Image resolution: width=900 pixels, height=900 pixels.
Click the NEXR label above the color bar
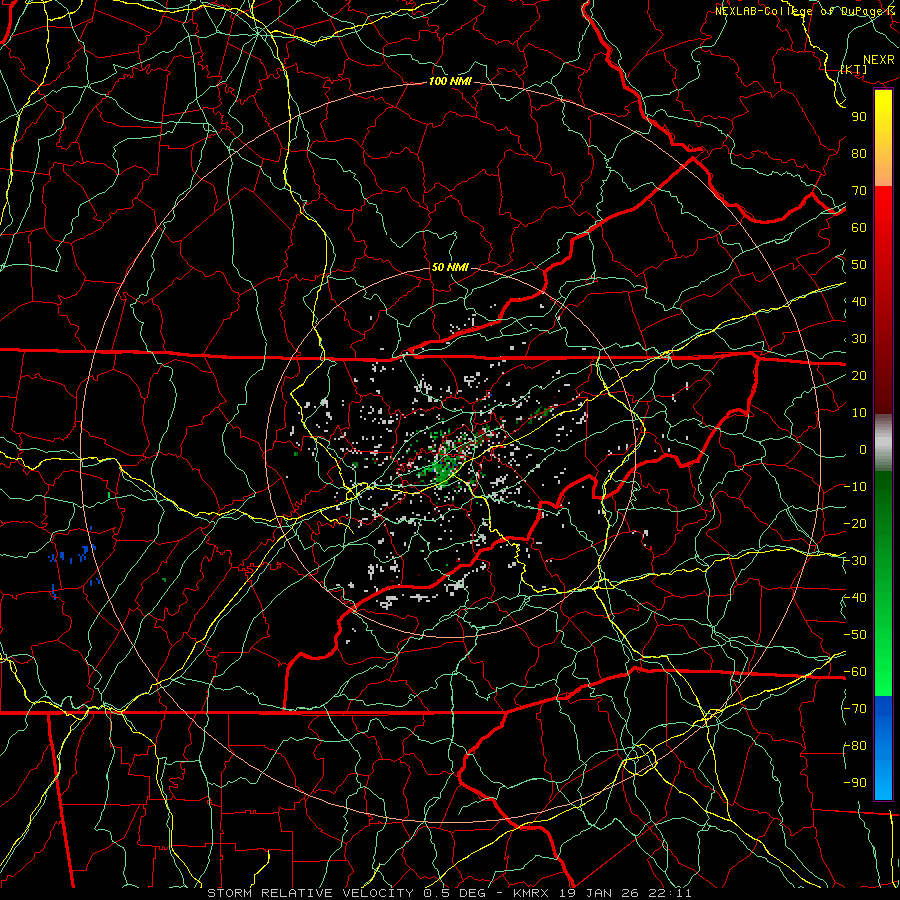pos(878,60)
